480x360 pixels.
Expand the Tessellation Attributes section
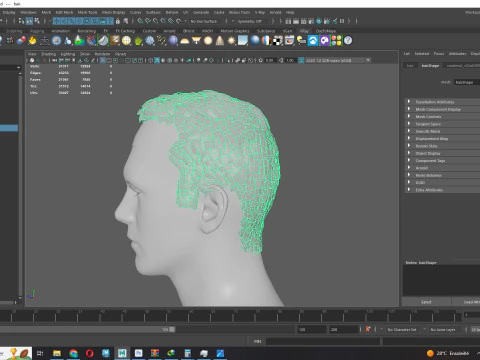(x=442, y=102)
